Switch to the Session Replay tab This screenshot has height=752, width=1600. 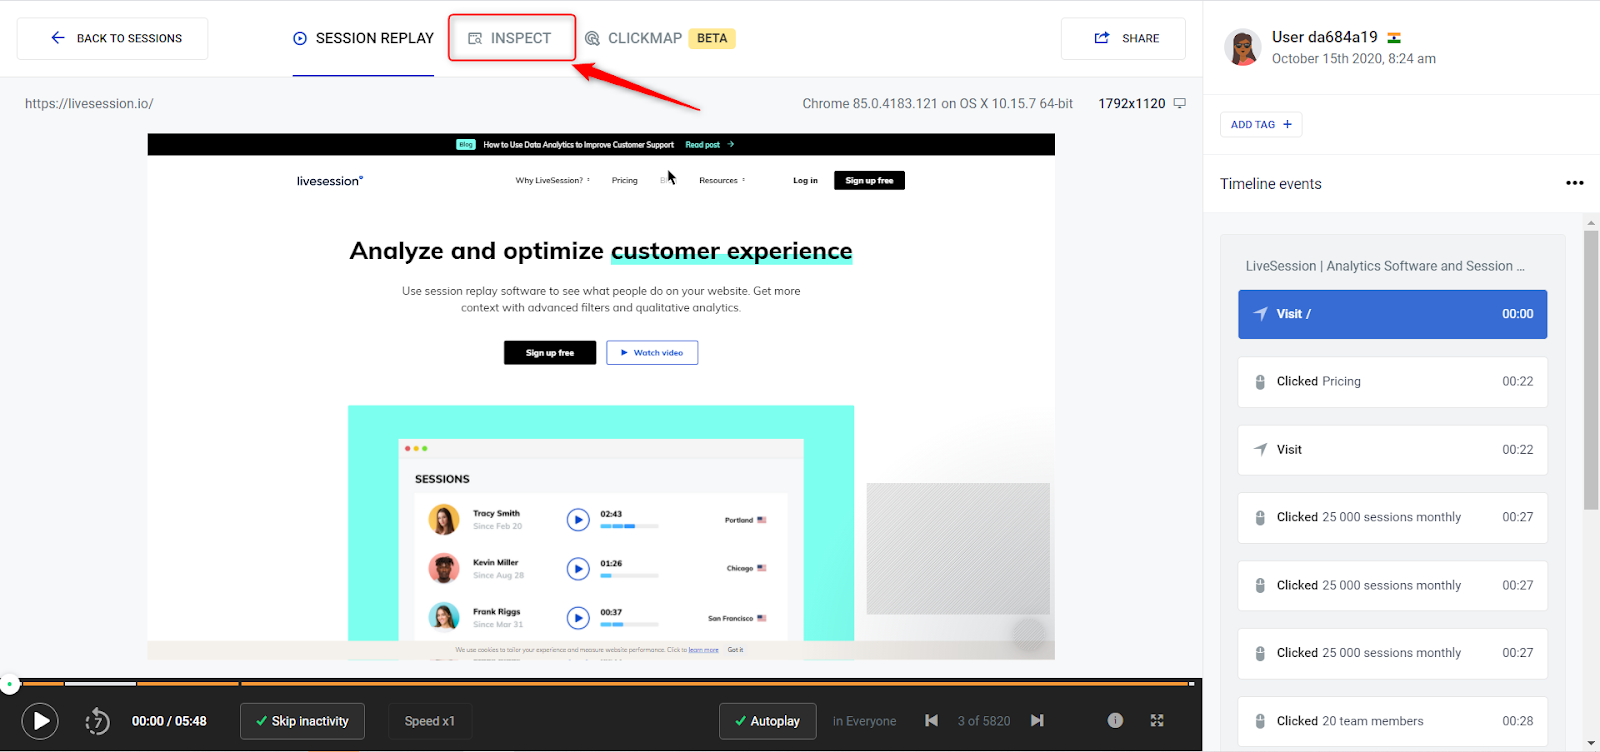(x=363, y=38)
